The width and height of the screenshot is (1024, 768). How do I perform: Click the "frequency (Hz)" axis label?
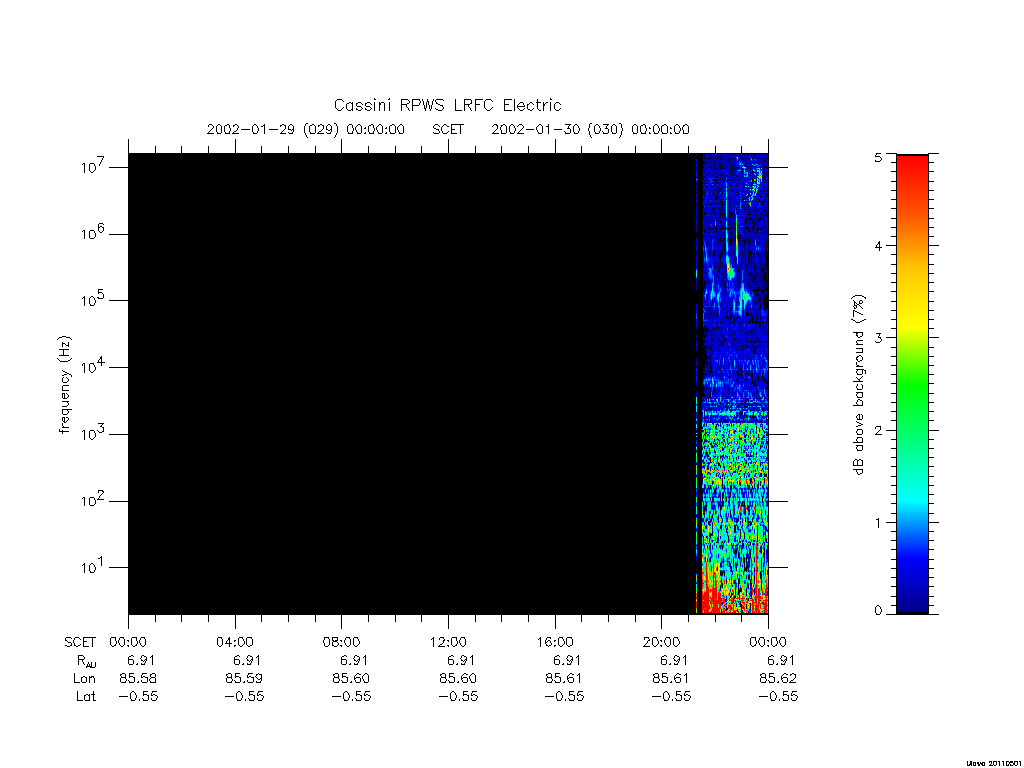64,384
